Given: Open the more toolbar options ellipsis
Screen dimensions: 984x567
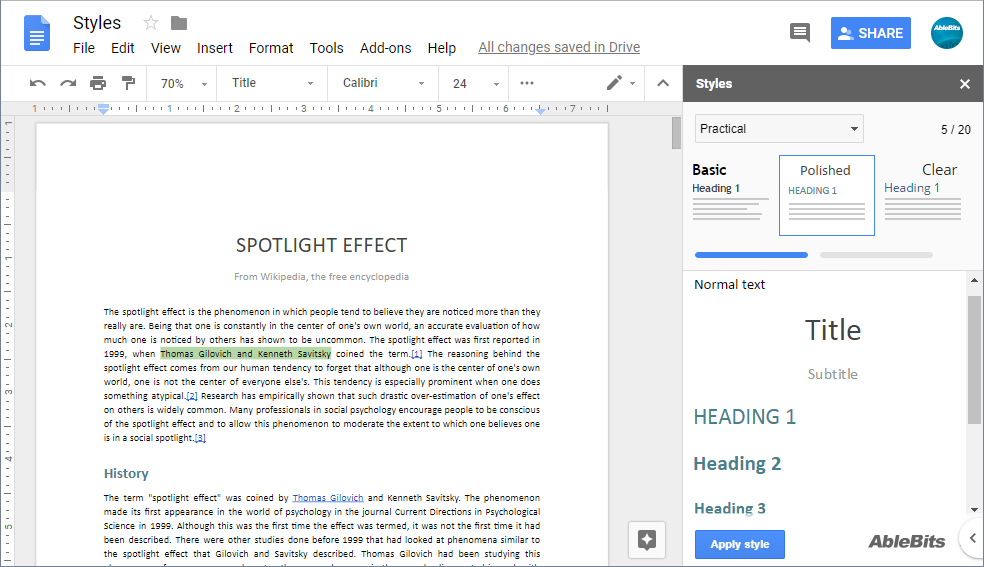Looking at the screenshot, I should point(527,83).
